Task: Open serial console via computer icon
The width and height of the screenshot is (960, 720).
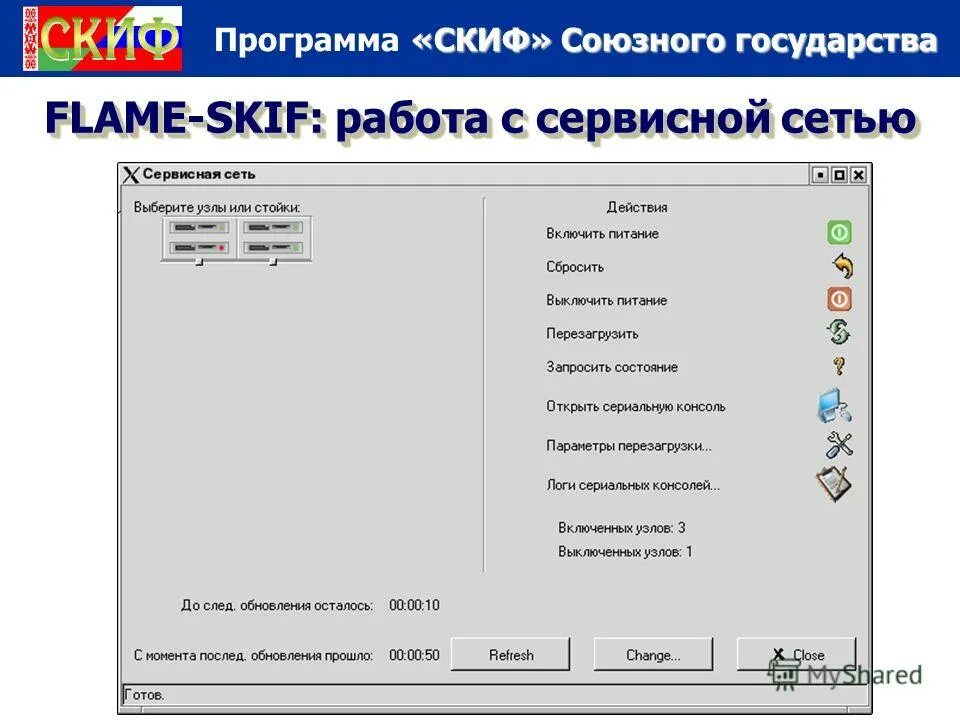Action: coord(834,405)
